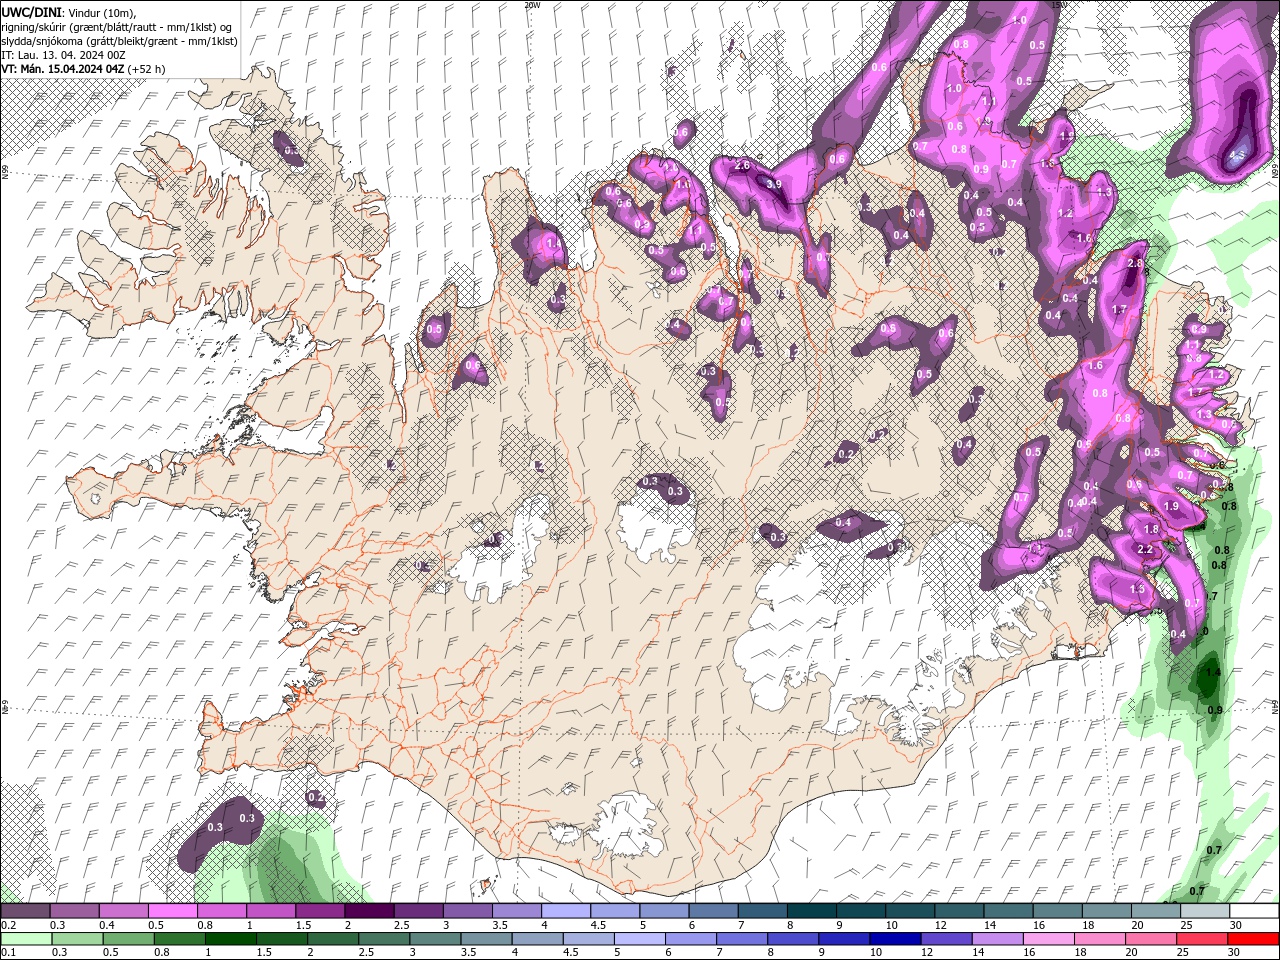Click snow scale swatch between 8 and 9
The image size is (1280, 960).
pos(811,910)
